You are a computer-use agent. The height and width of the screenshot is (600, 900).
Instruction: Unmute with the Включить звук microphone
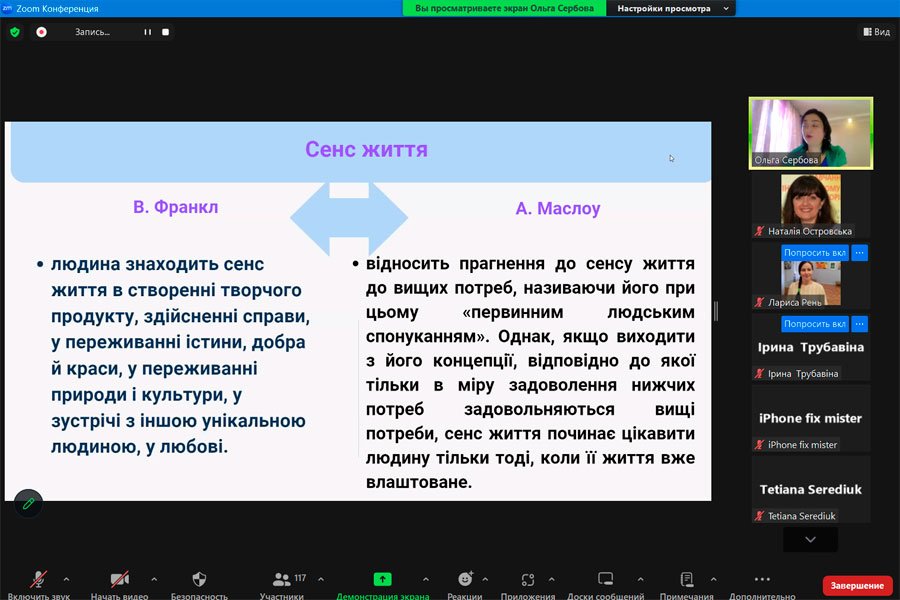(x=38, y=584)
